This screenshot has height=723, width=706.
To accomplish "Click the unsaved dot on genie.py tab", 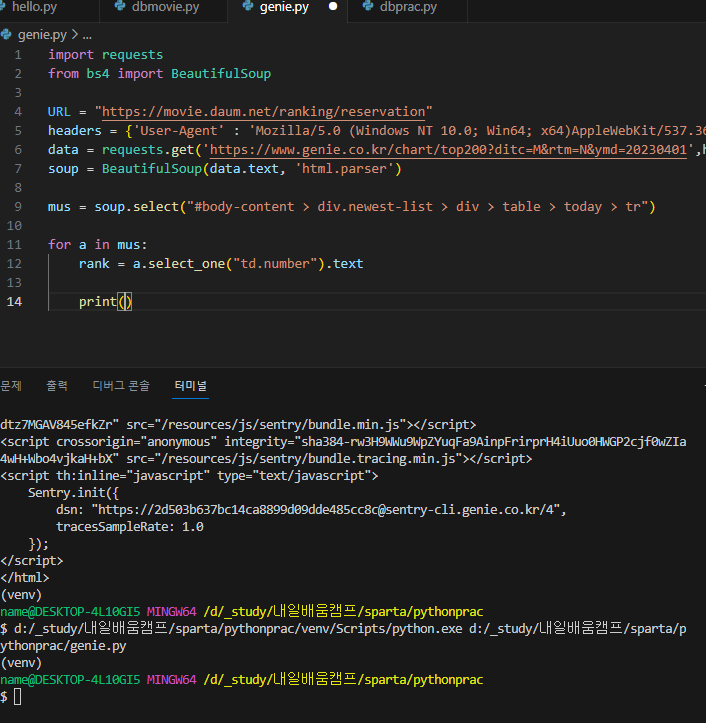I will point(332,6).
